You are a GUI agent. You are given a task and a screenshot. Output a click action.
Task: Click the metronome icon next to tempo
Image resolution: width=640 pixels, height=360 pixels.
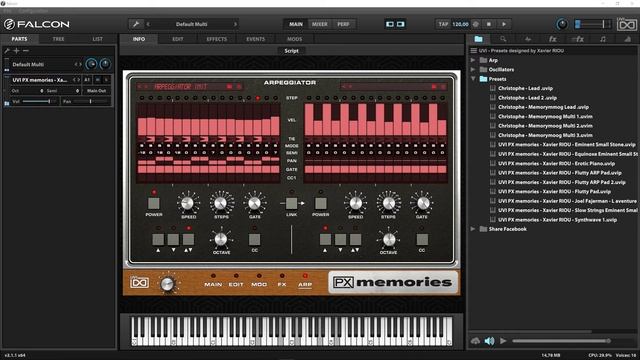click(476, 24)
